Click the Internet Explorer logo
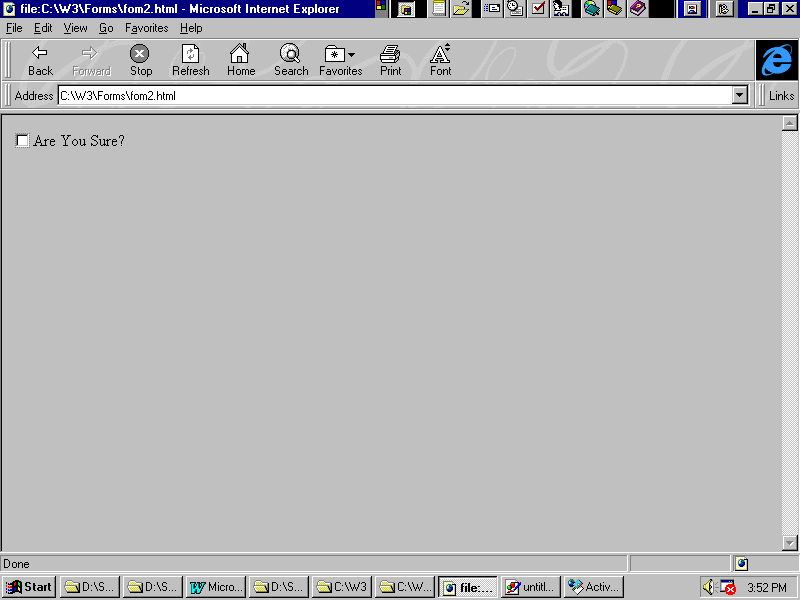 pyautogui.click(x=776, y=60)
